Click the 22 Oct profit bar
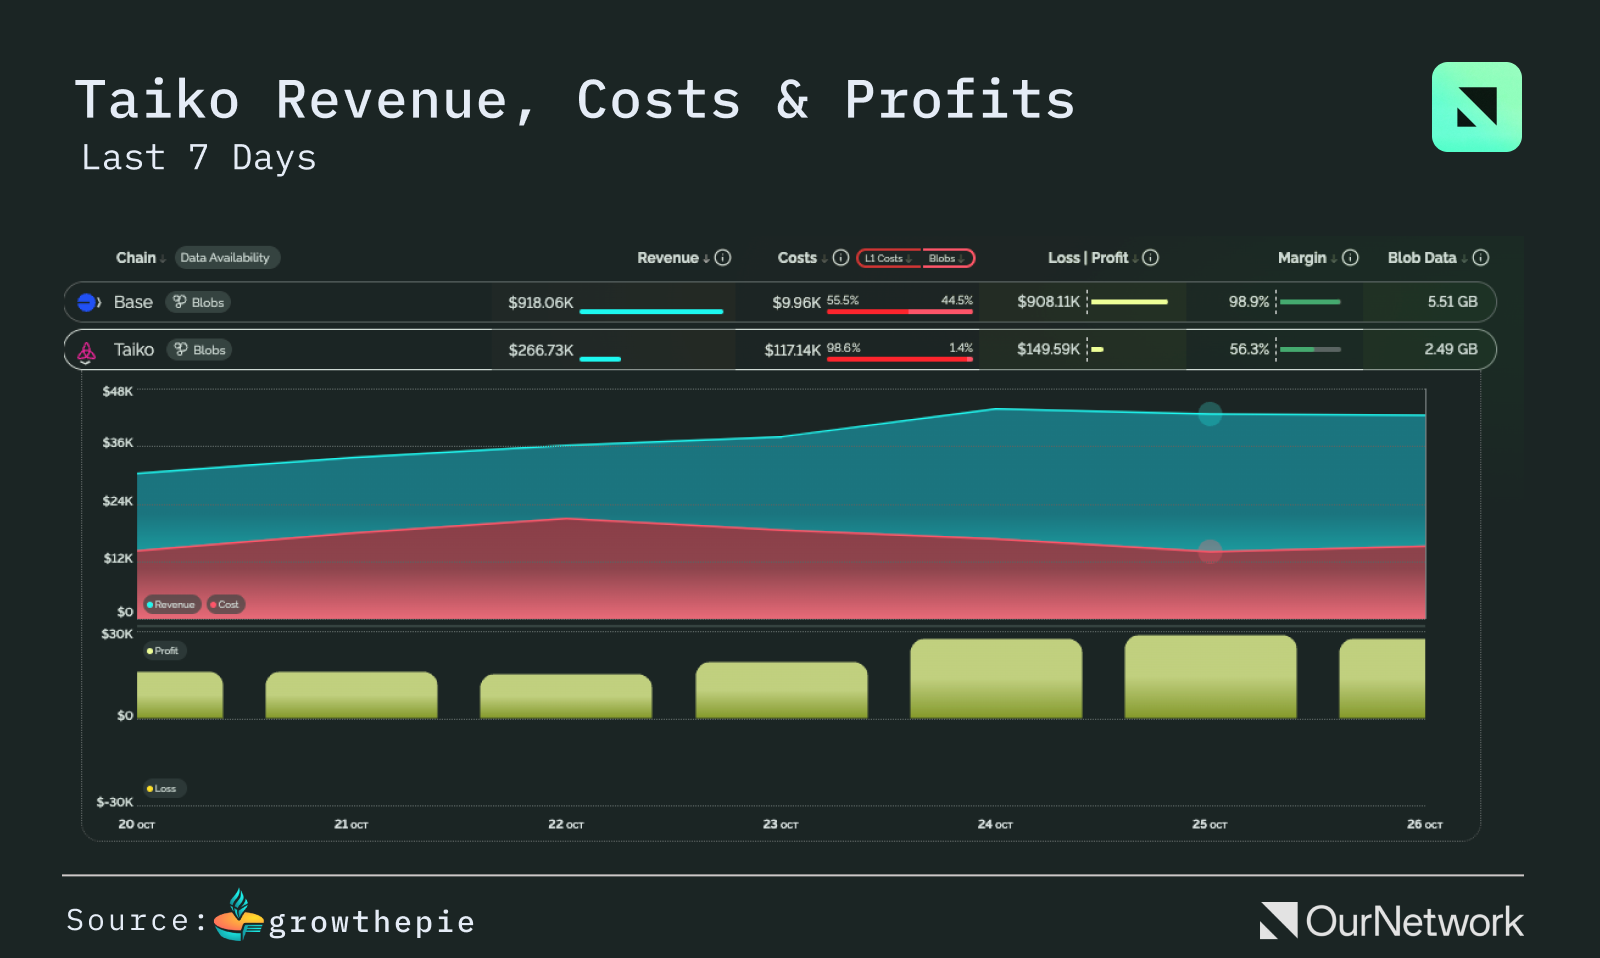The width and height of the screenshot is (1600, 958). [x=566, y=696]
